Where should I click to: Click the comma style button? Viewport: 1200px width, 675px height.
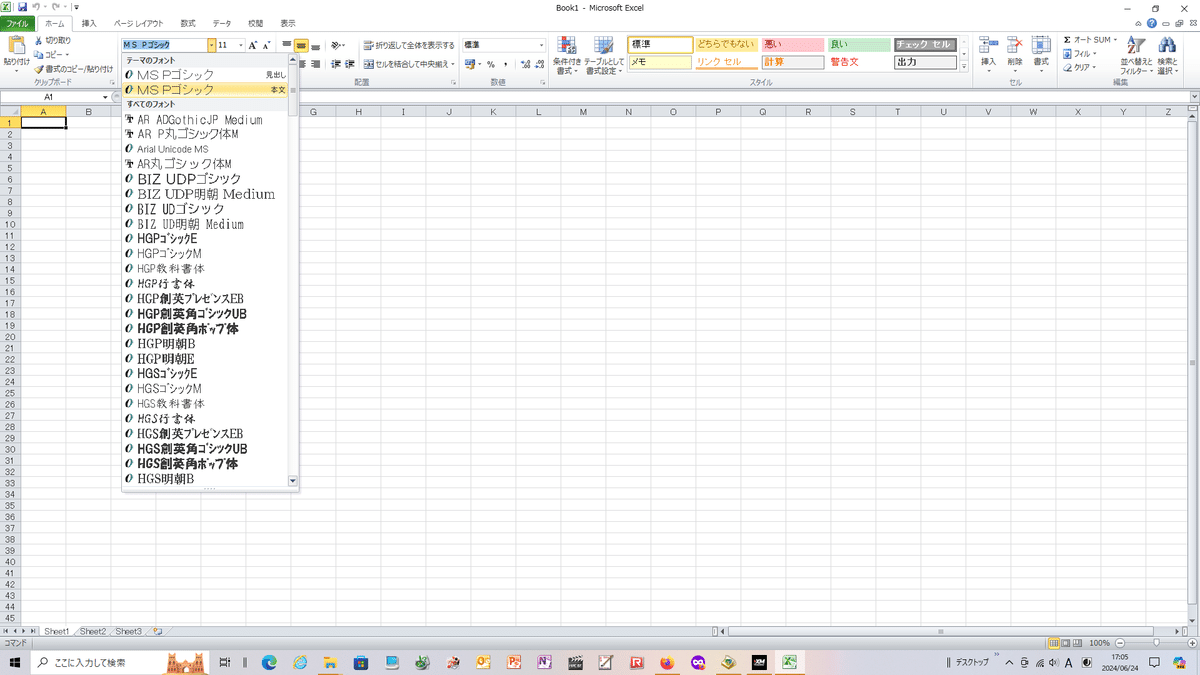coord(505,64)
